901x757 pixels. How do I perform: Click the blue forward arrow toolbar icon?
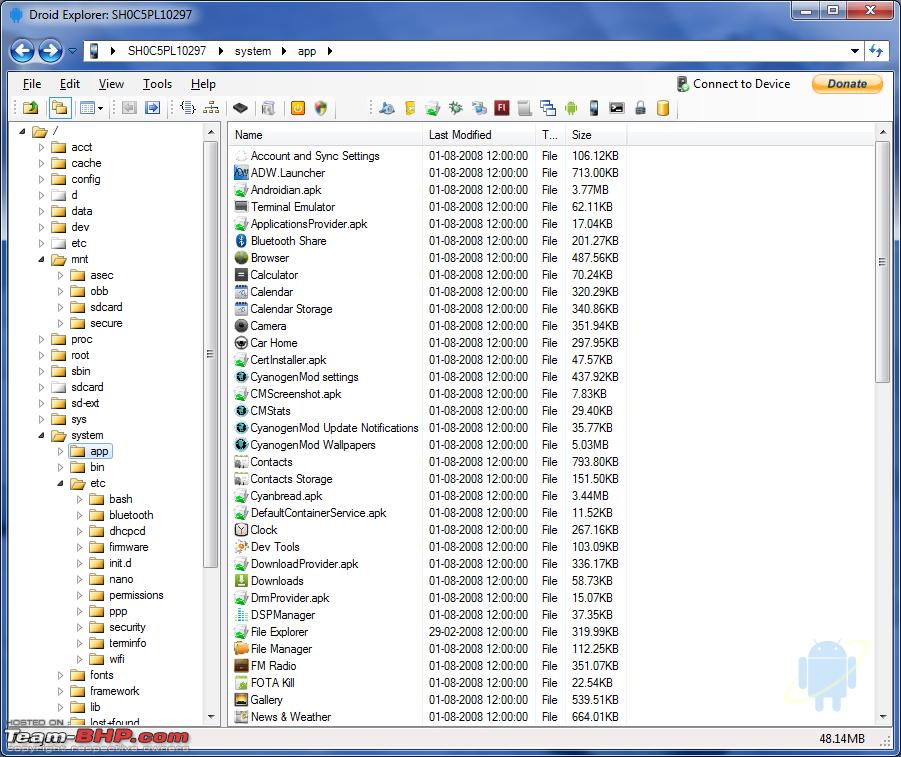tap(153, 107)
